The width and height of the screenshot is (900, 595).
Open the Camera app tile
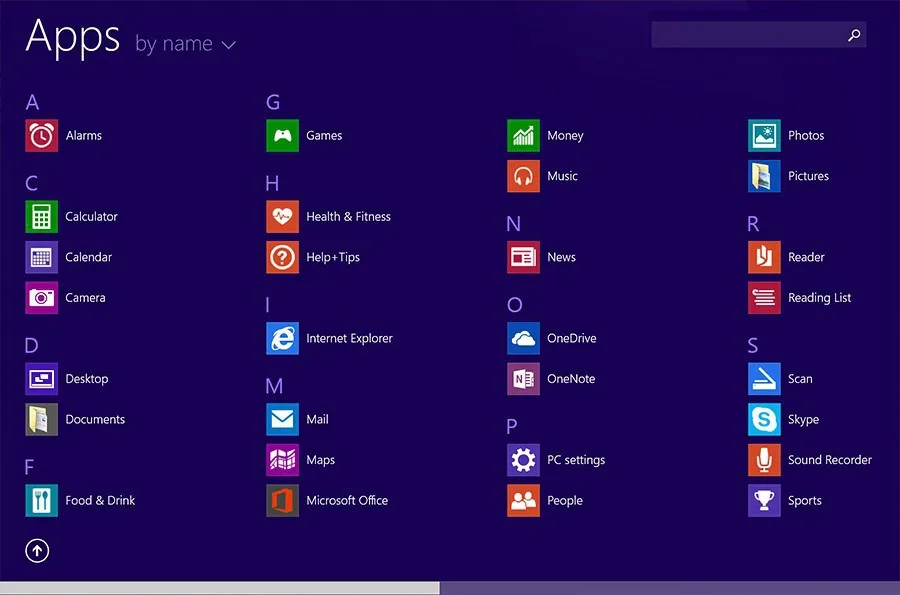pos(41,297)
